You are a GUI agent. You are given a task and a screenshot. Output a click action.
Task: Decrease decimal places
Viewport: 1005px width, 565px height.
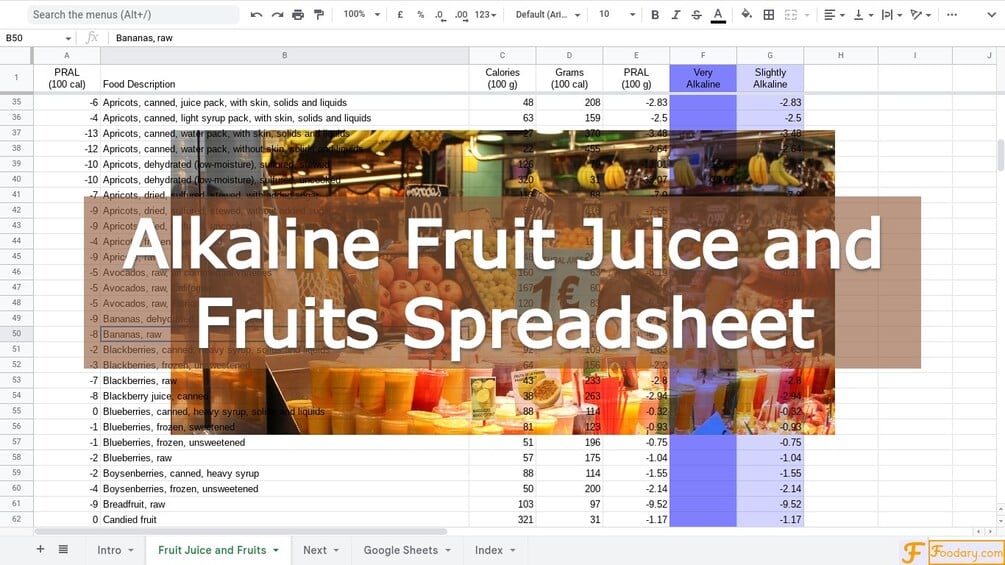click(440, 14)
